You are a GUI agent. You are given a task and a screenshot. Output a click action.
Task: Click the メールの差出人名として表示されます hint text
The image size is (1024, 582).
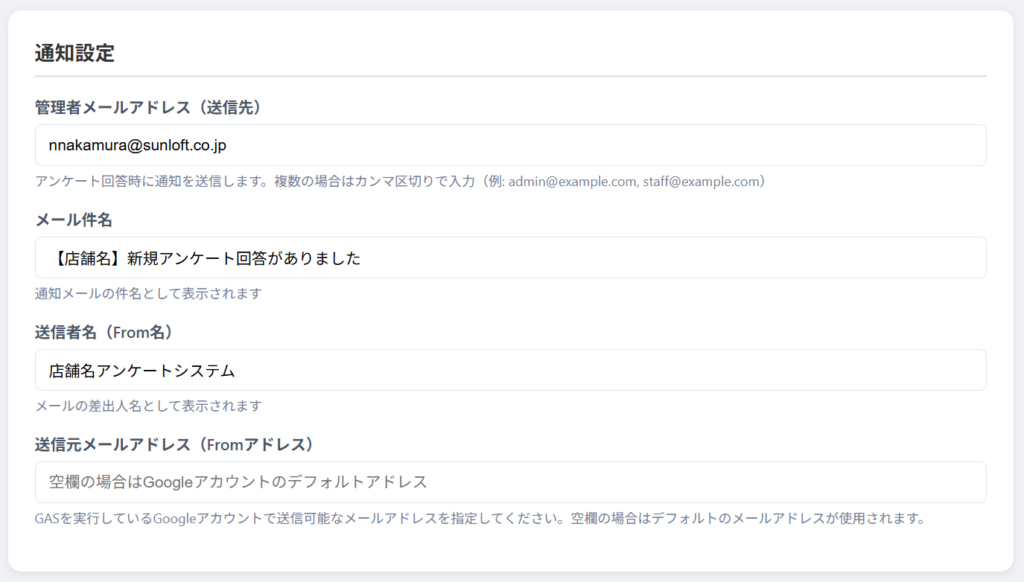pos(148,405)
